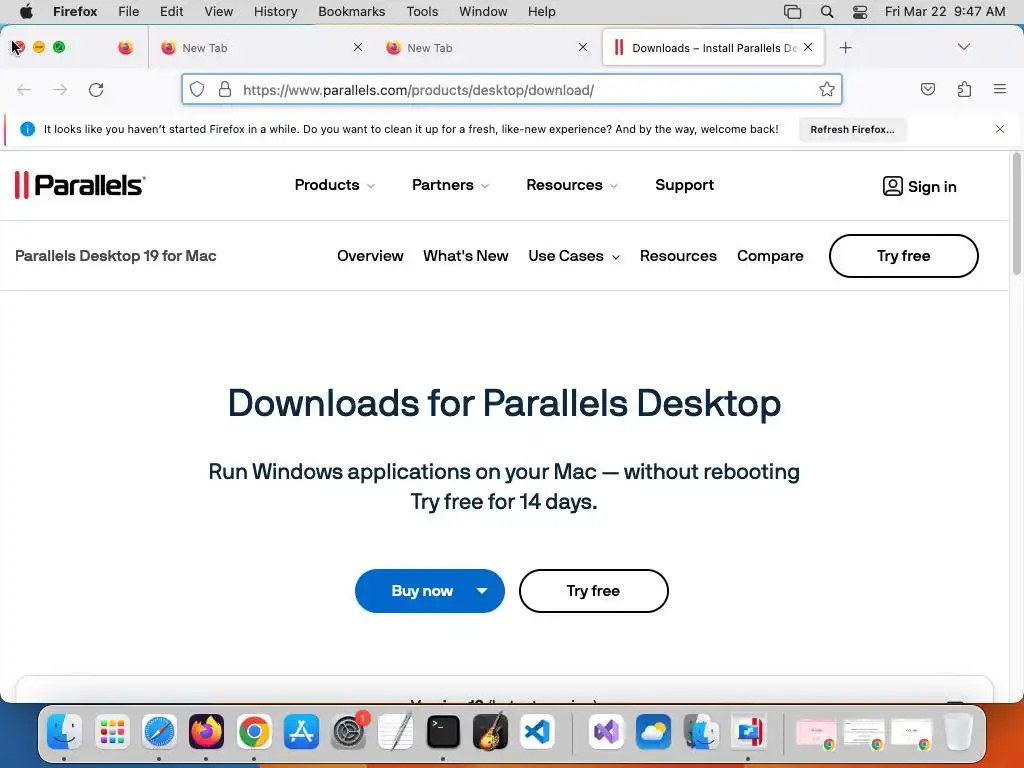
Task: Open the Firefox hamburger application menu
Action: click(x=1000, y=89)
